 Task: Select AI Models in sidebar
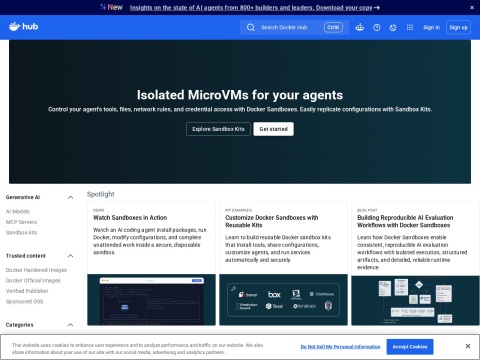18,211
